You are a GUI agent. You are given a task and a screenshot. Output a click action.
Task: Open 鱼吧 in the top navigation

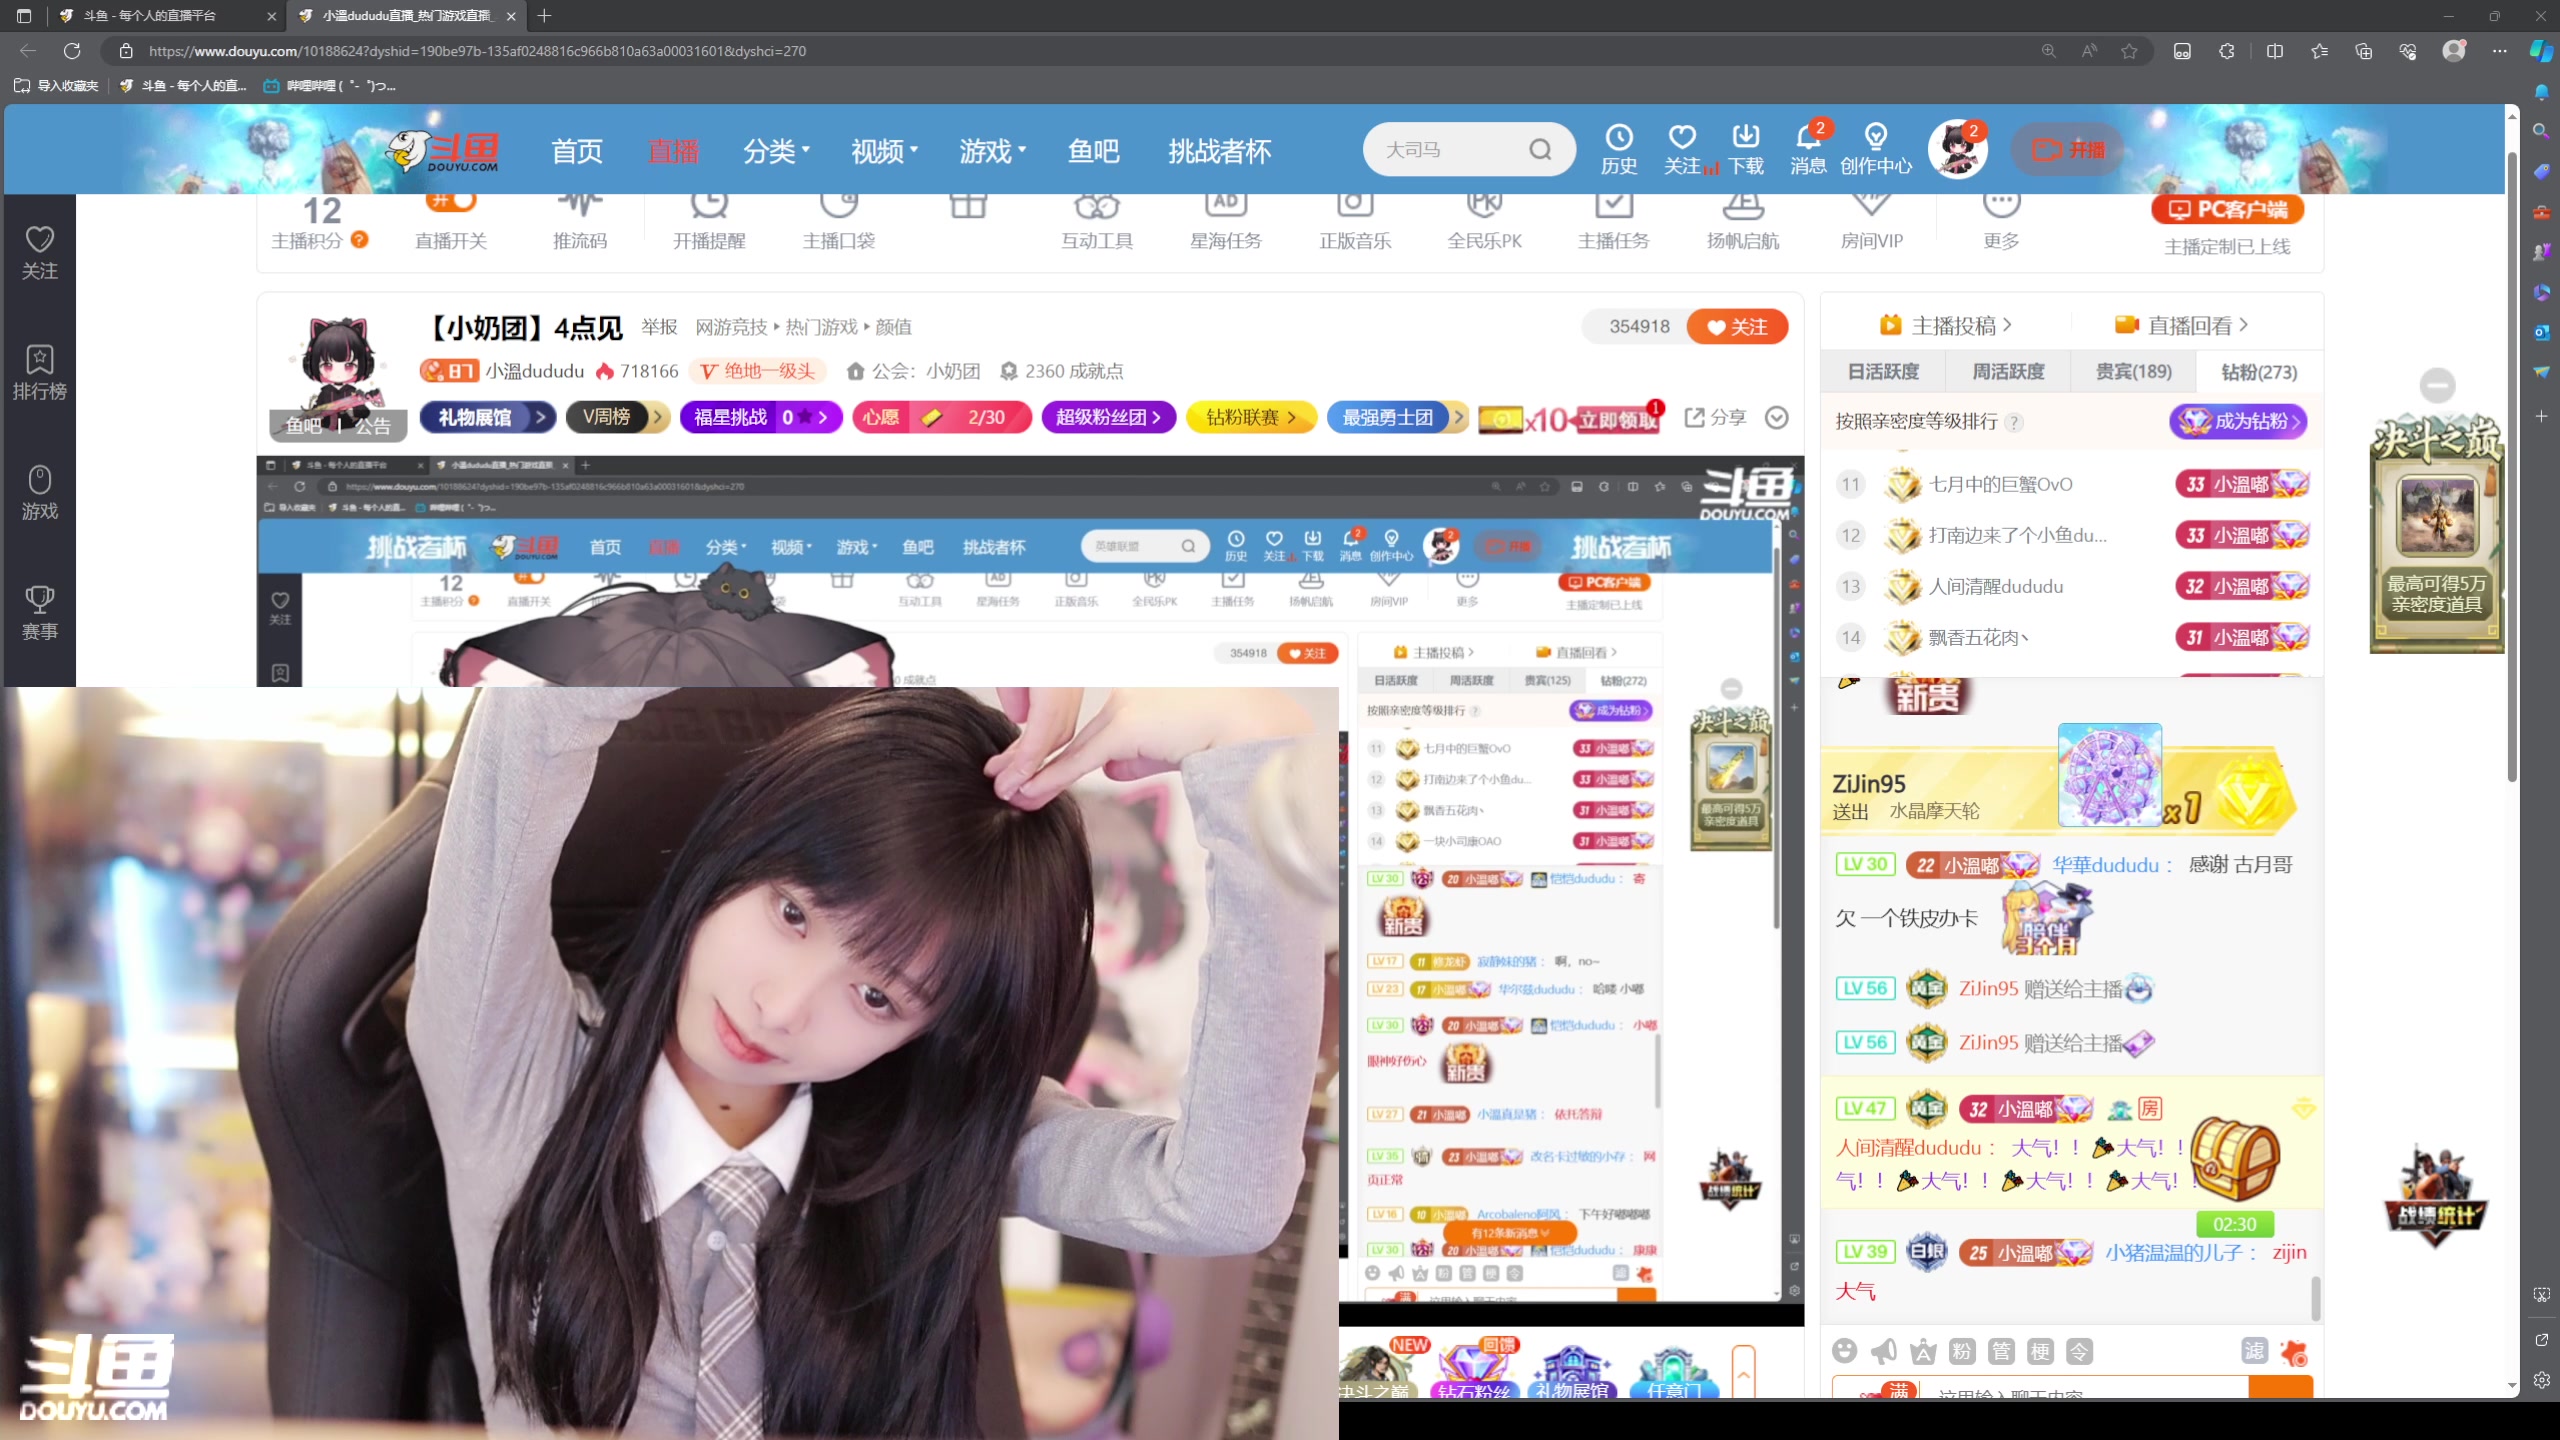(1093, 151)
